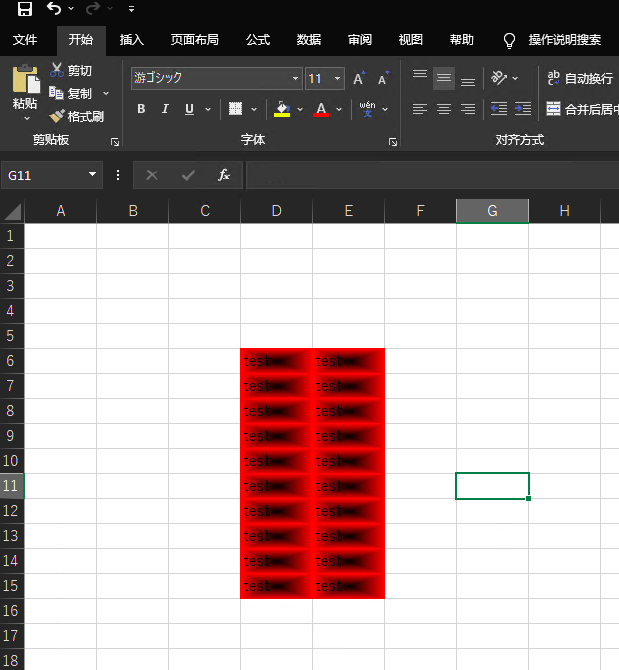Screen dimensions: 619x670
Task: Click 合并后居中 merge and center
Action: coord(582,109)
